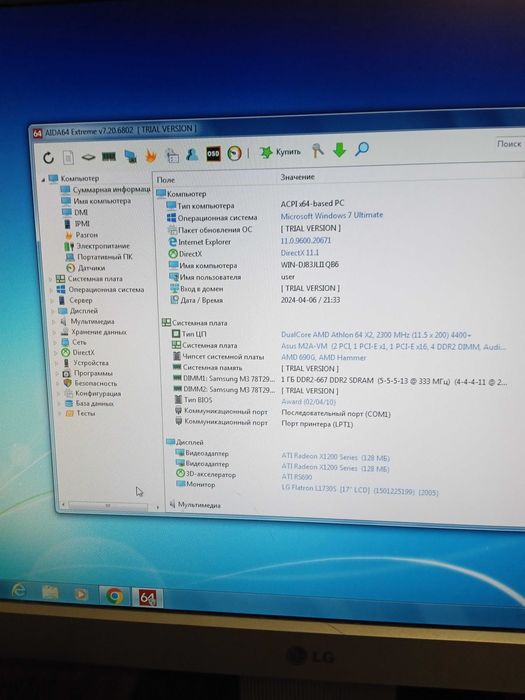This screenshot has height=700, width=525.
Task: Open the AMD 690G, AMD Hammer link
Action: point(324,358)
